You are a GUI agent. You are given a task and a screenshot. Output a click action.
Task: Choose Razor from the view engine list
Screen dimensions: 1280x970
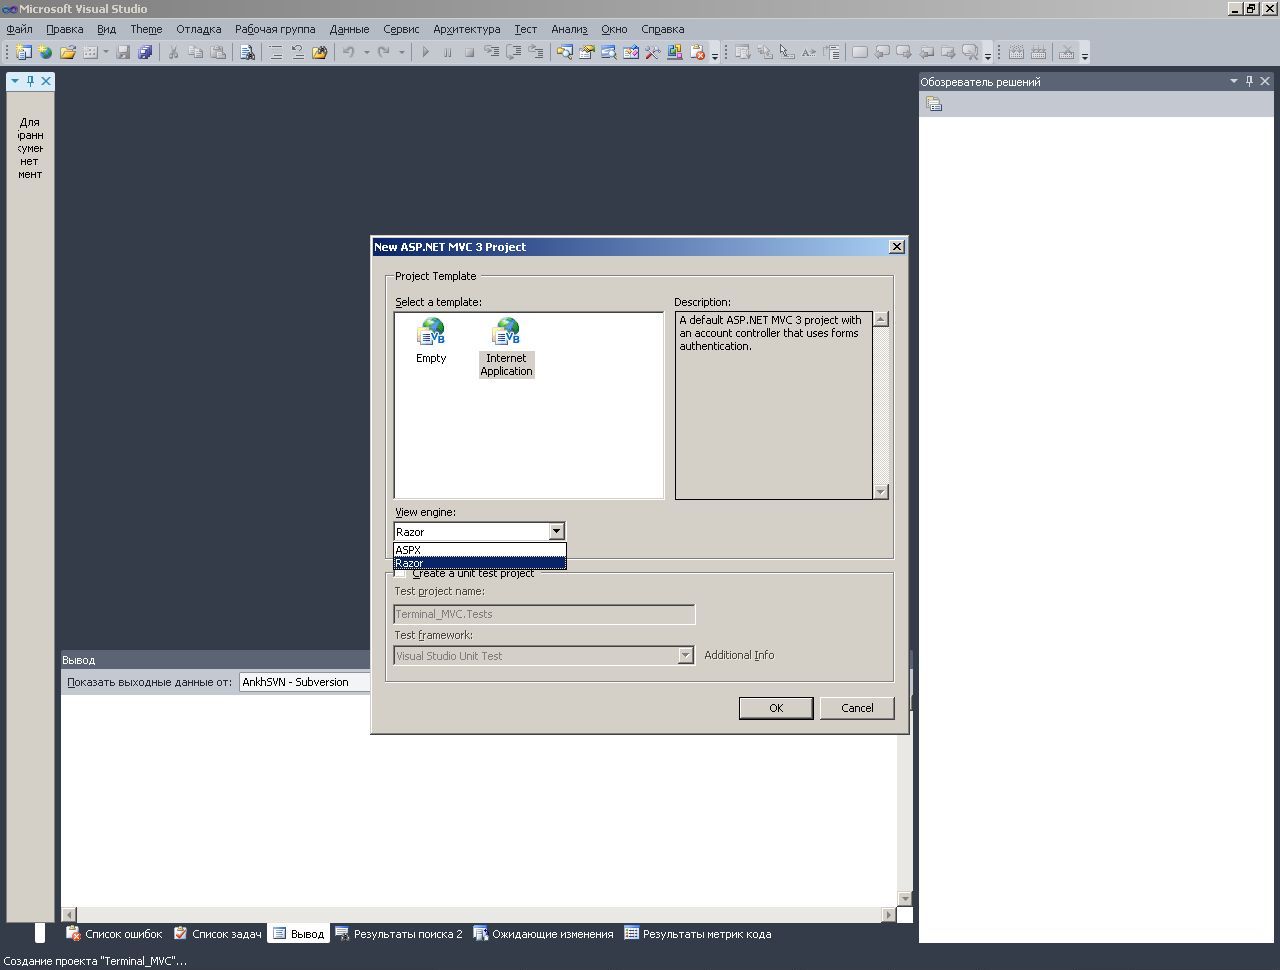(480, 563)
